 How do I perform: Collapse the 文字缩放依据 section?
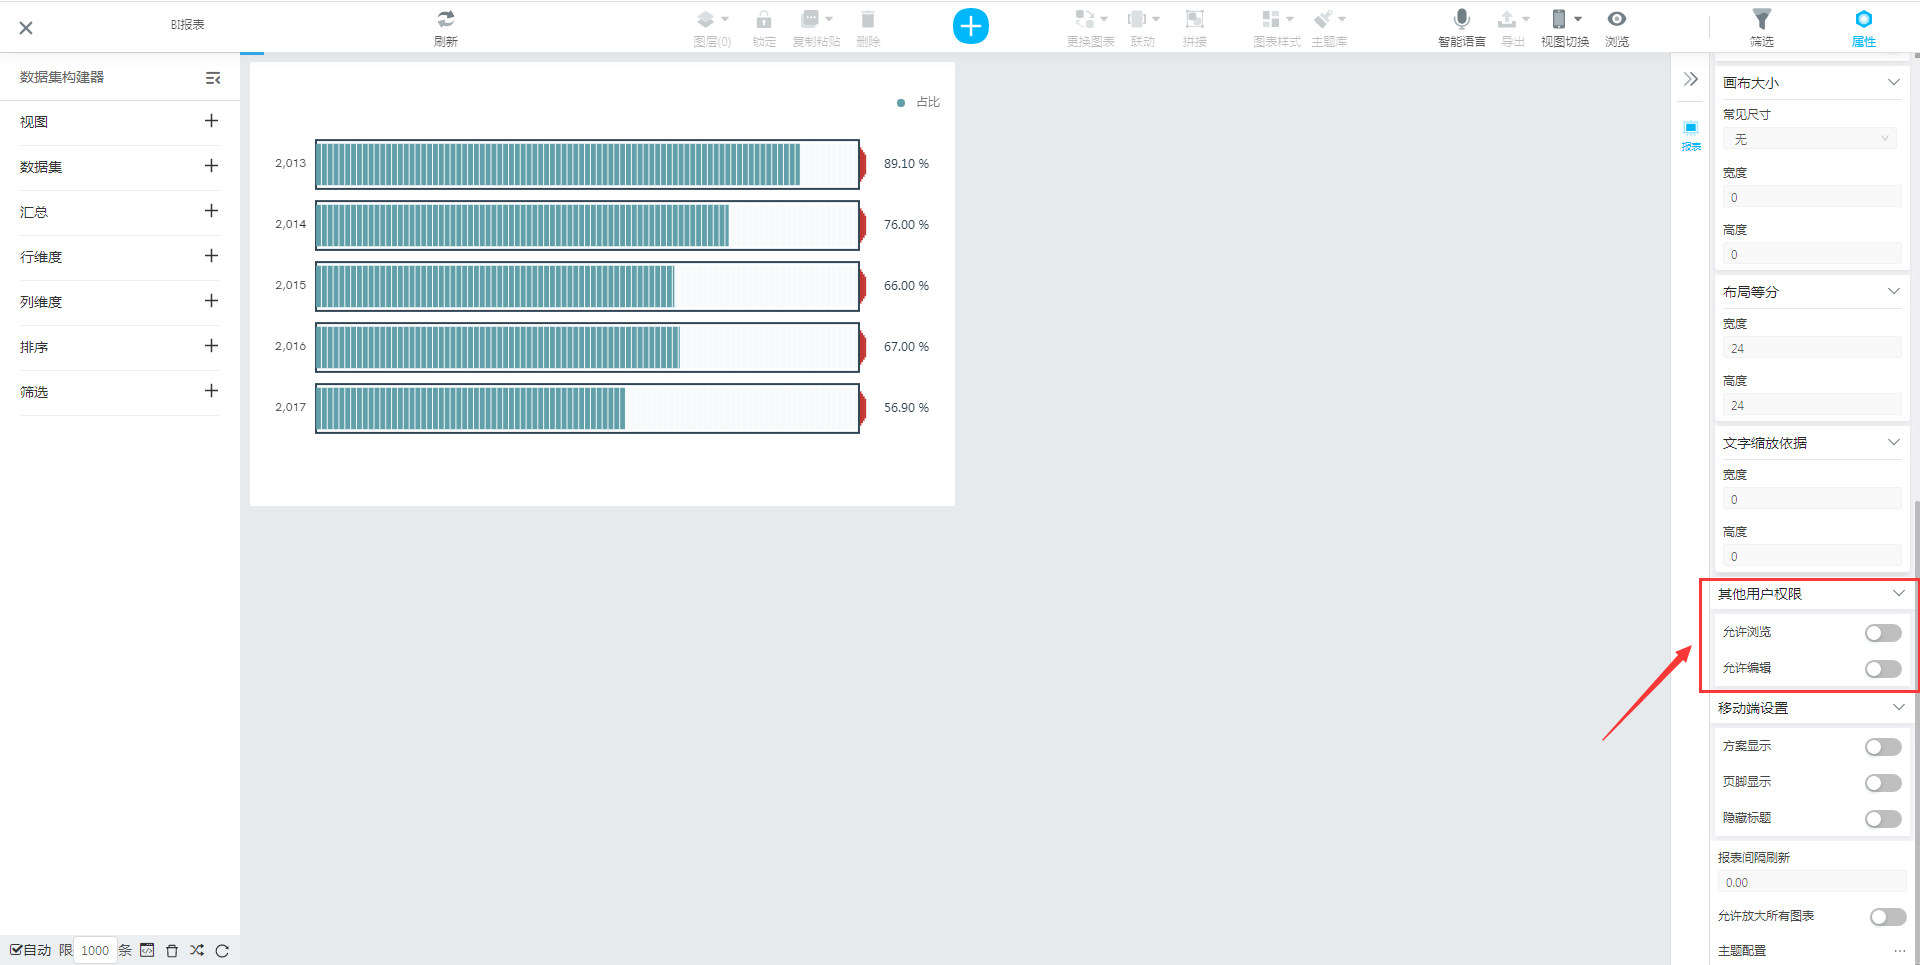pos(1893,442)
